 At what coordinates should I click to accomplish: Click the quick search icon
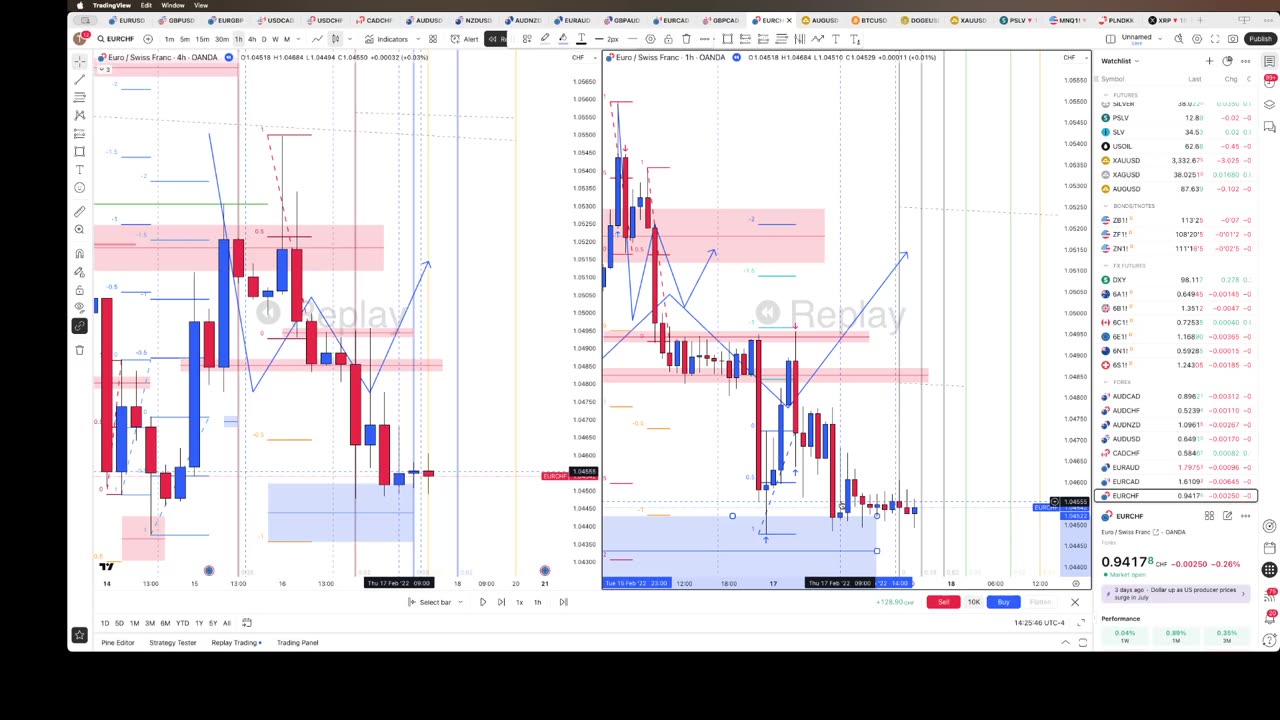coord(1179,39)
